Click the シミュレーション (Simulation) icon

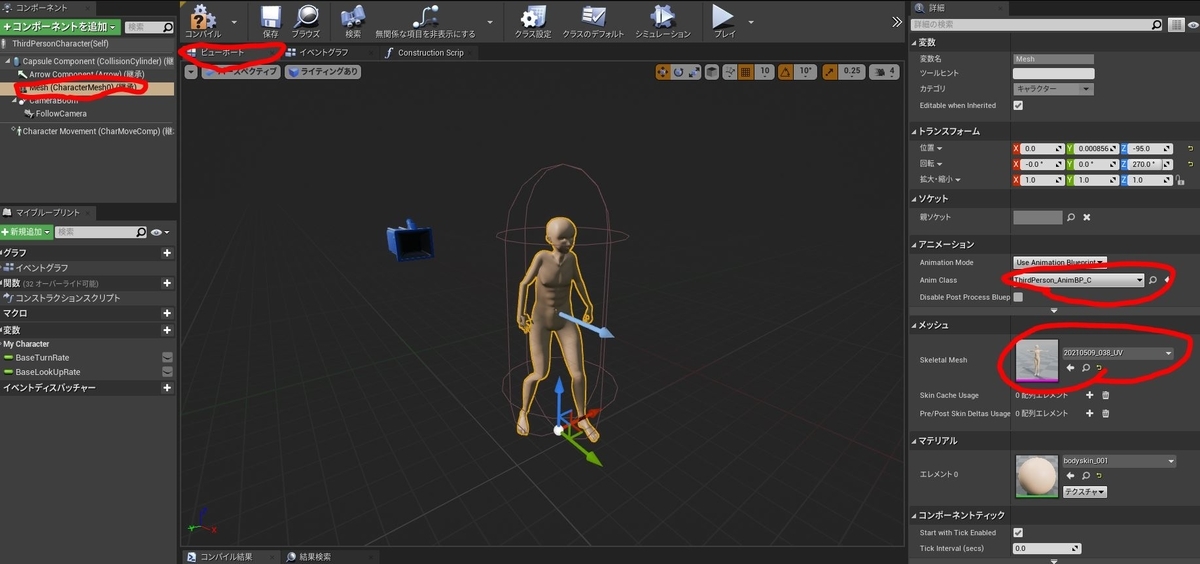point(662,20)
